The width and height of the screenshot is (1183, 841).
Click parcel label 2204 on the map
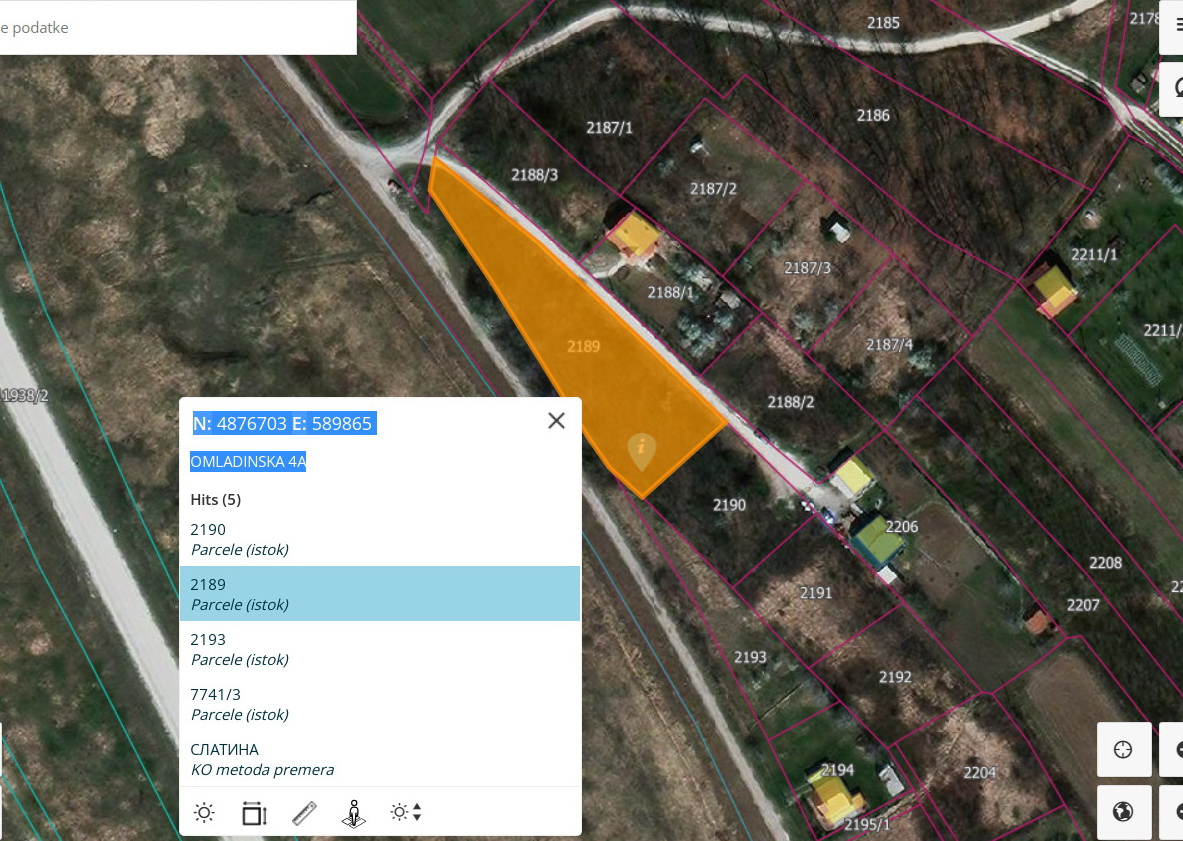point(979,772)
